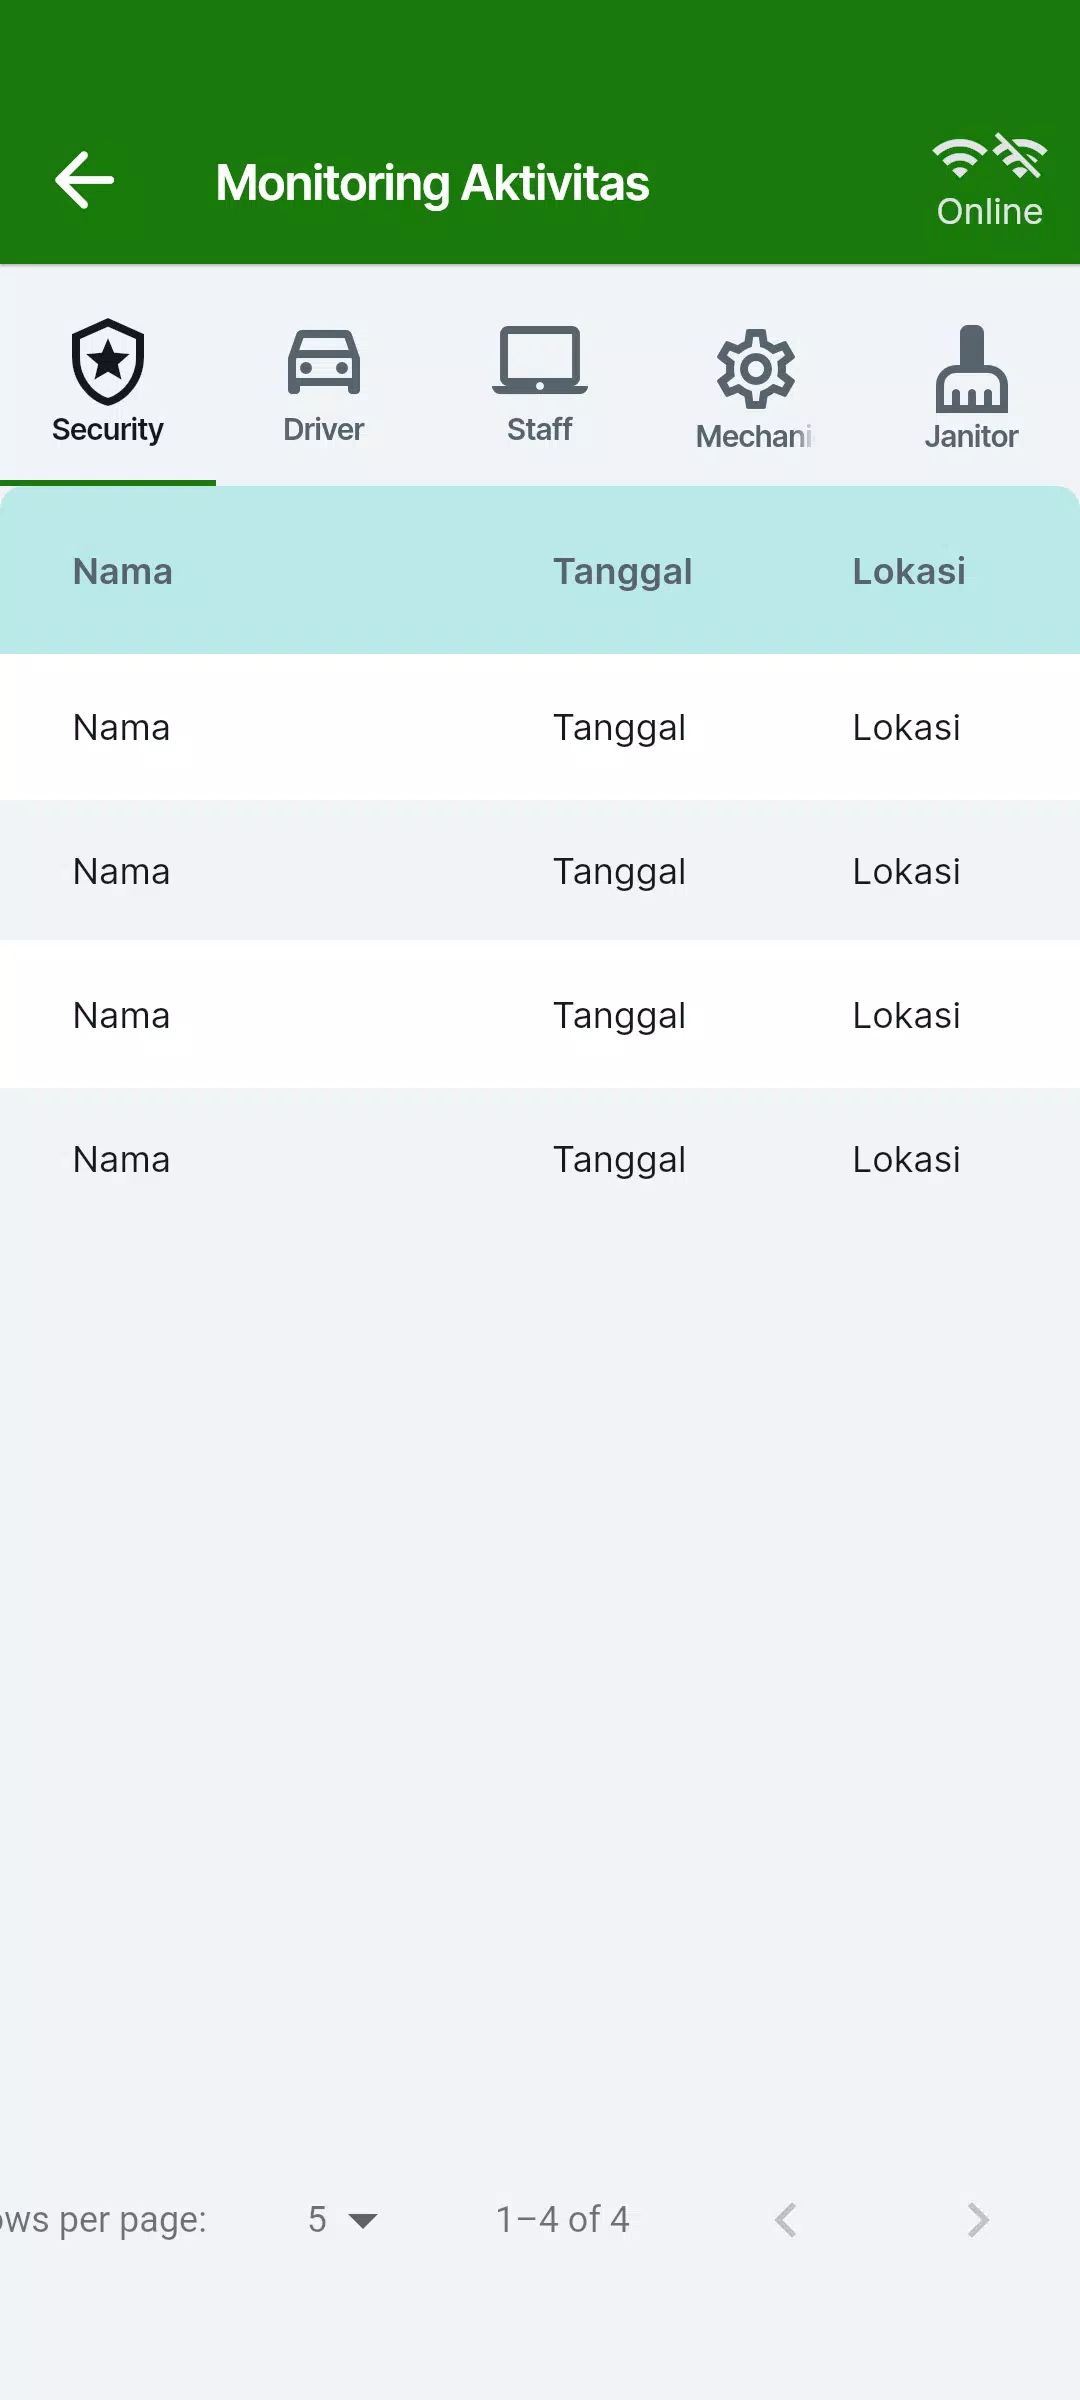Tap the back arrow icon
This screenshot has width=1080, height=2400.
[x=84, y=181]
